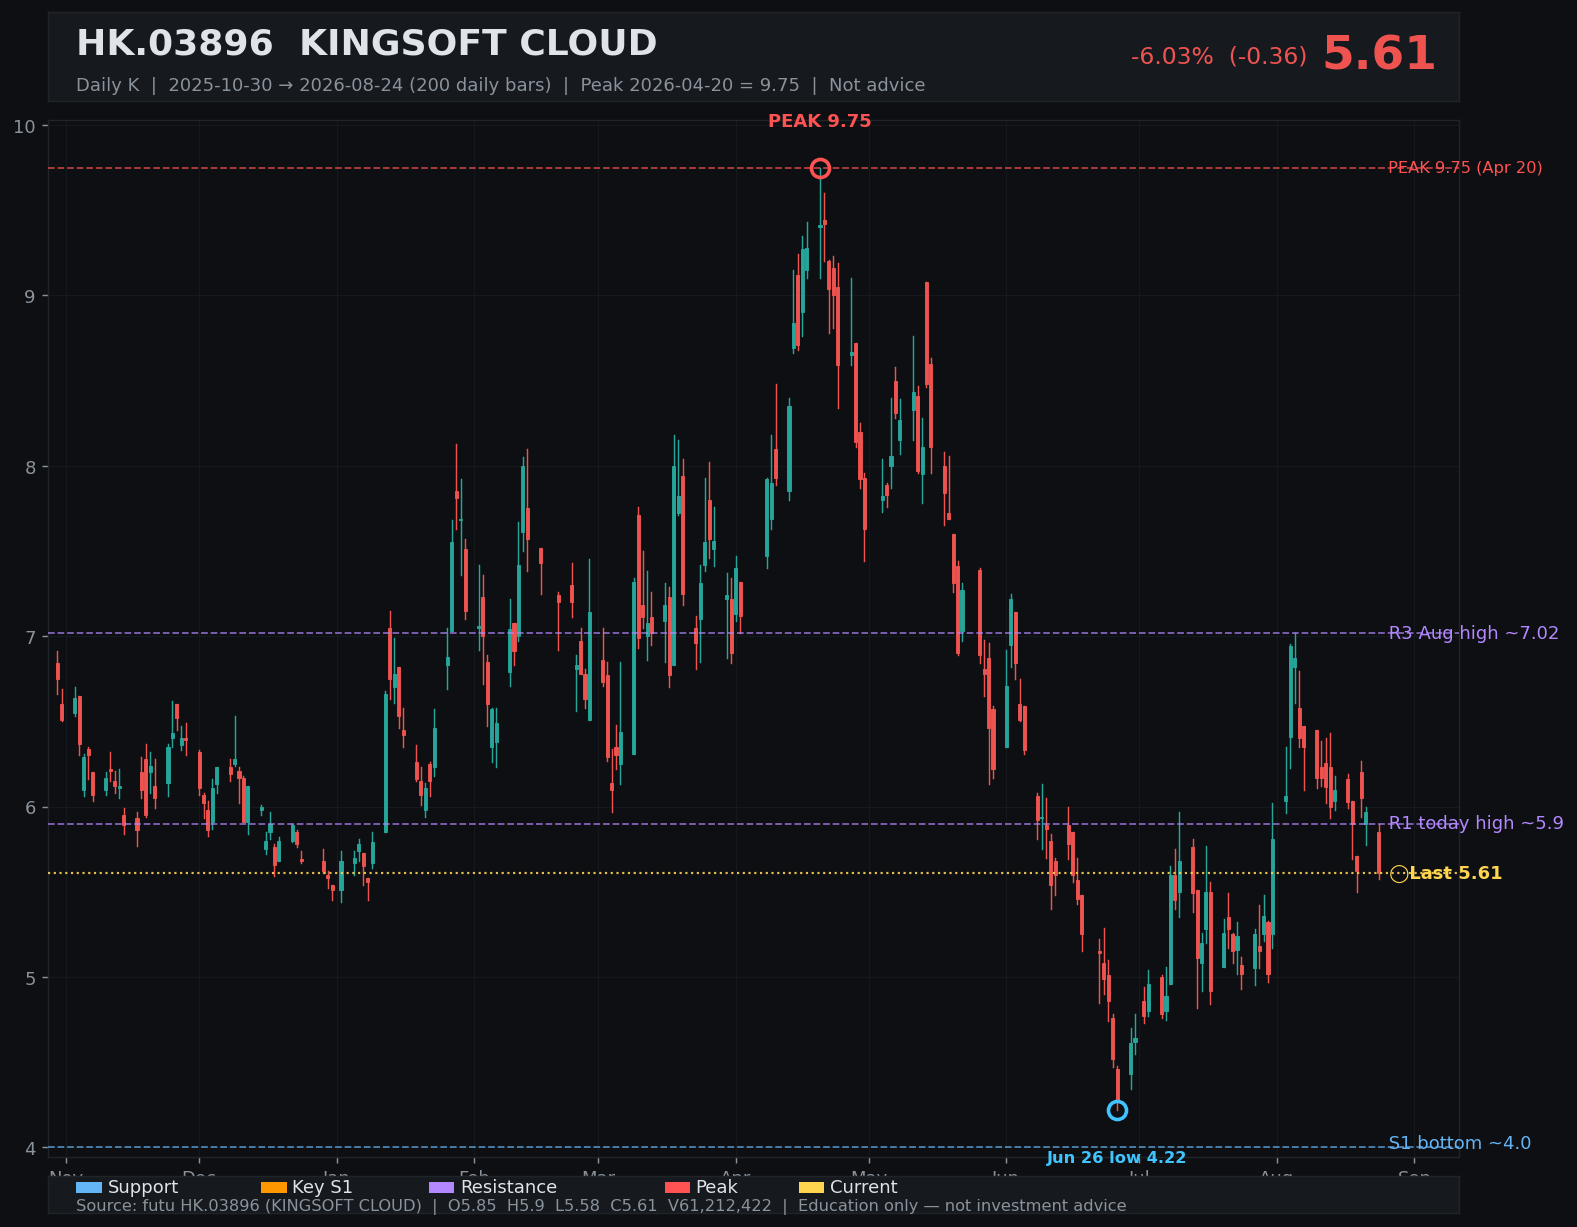Click the bold PEAK 9.75 annotation above the chart

[820, 122]
